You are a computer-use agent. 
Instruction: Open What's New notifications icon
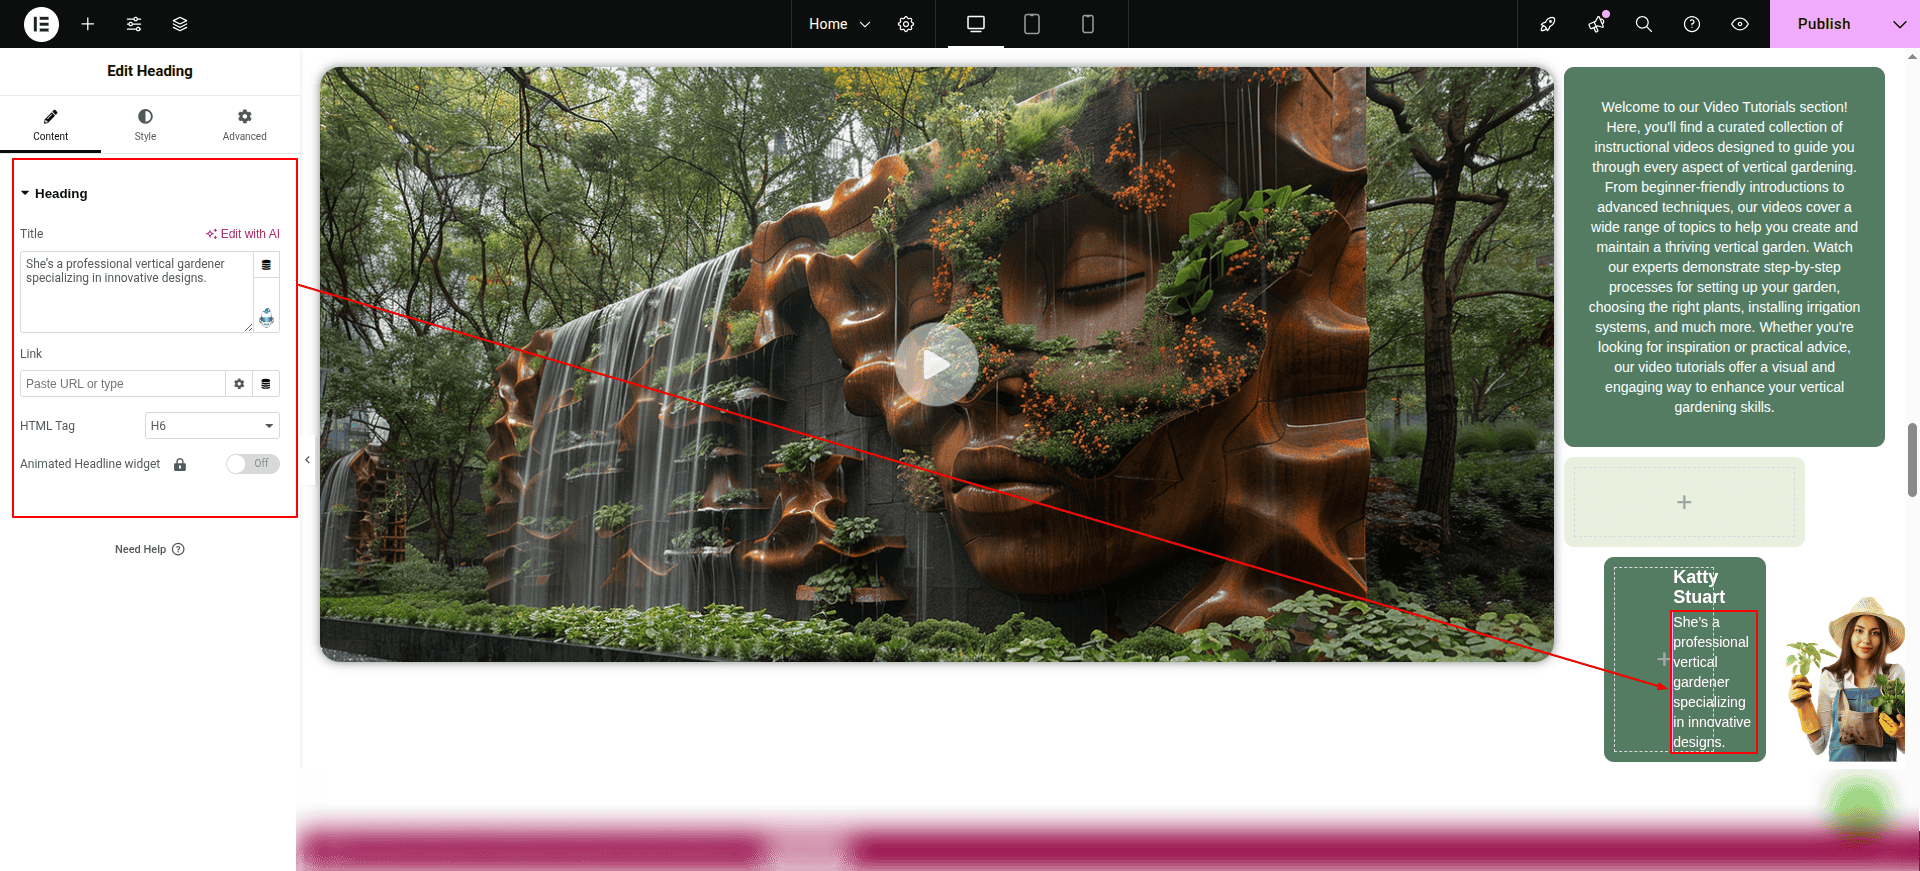pos(1596,24)
